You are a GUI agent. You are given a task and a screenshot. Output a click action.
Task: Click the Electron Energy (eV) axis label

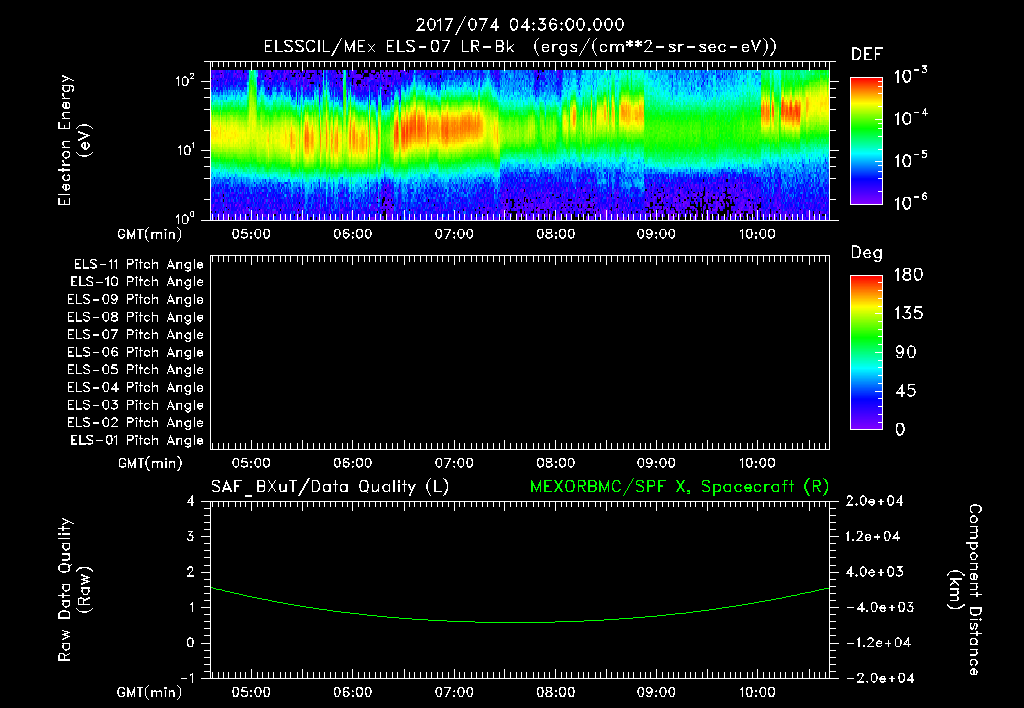tap(74, 140)
